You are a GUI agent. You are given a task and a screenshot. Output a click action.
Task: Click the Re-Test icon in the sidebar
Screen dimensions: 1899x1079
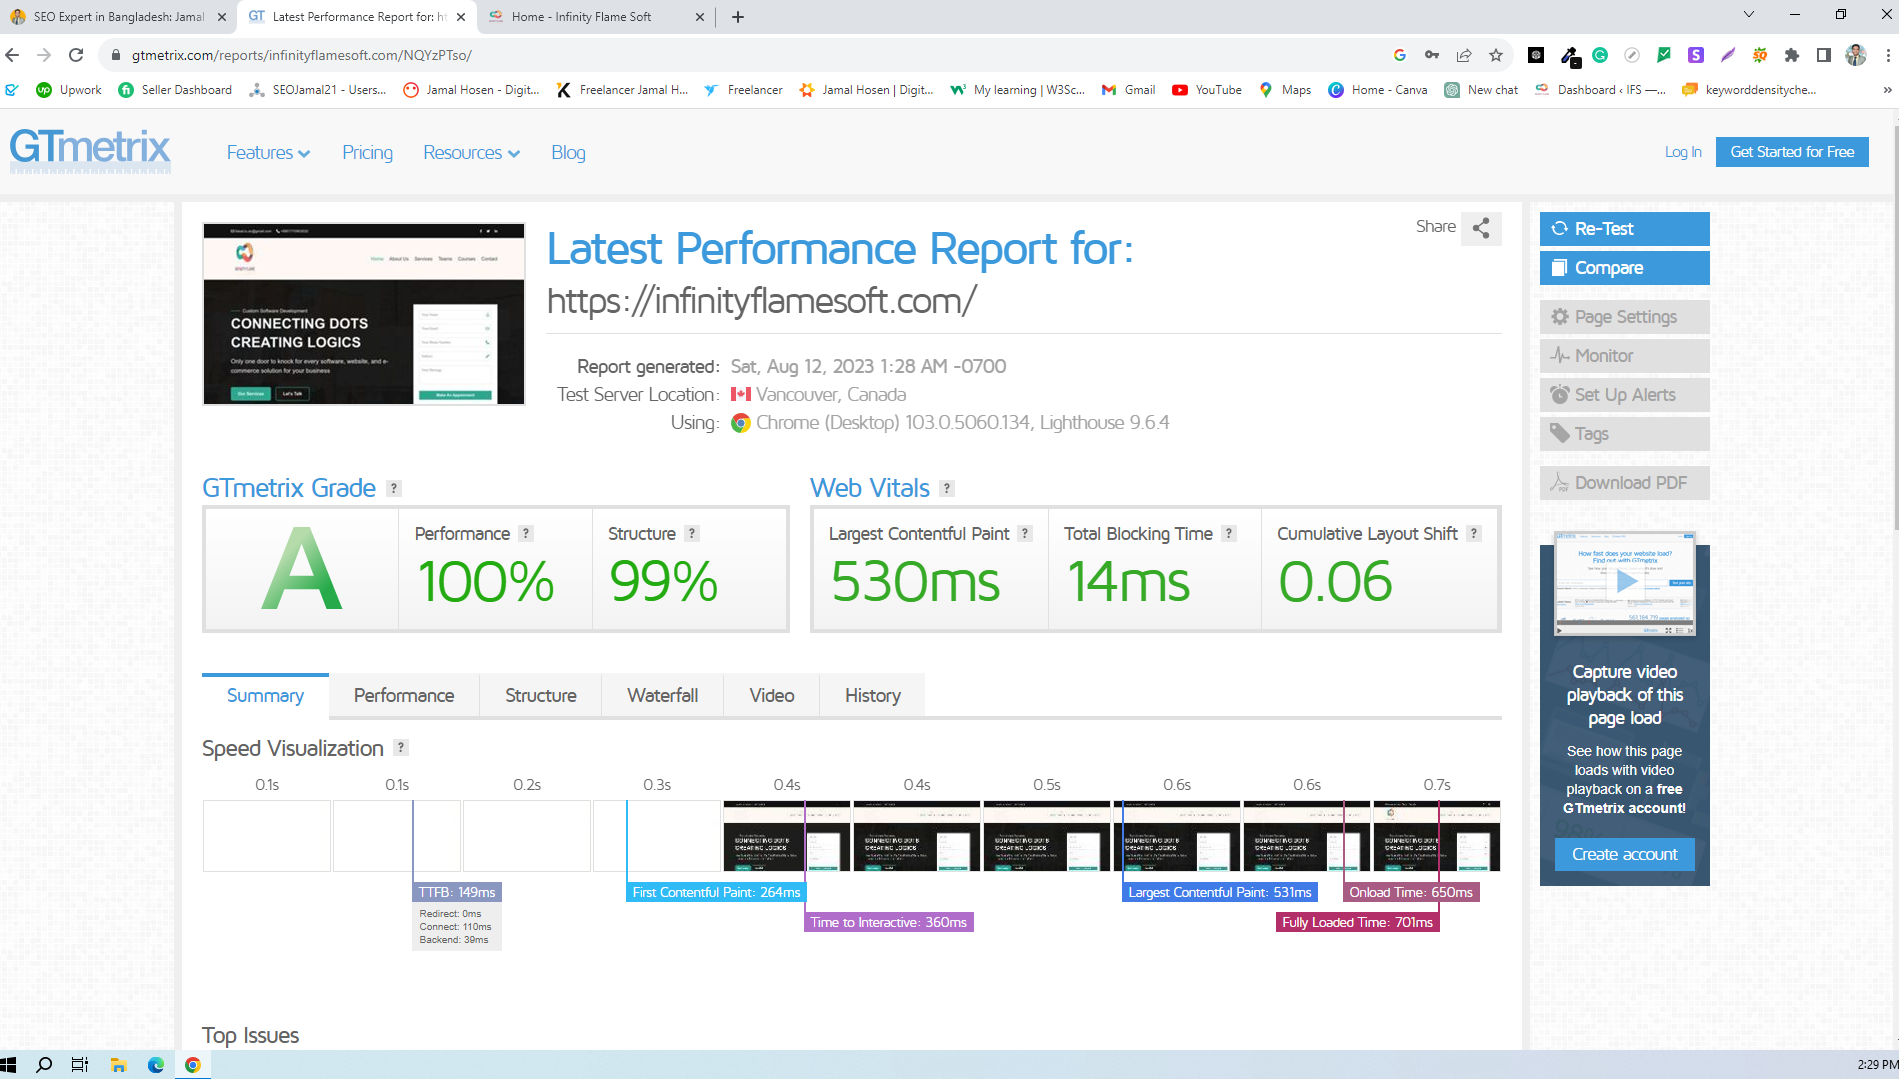(x=1560, y=228)
